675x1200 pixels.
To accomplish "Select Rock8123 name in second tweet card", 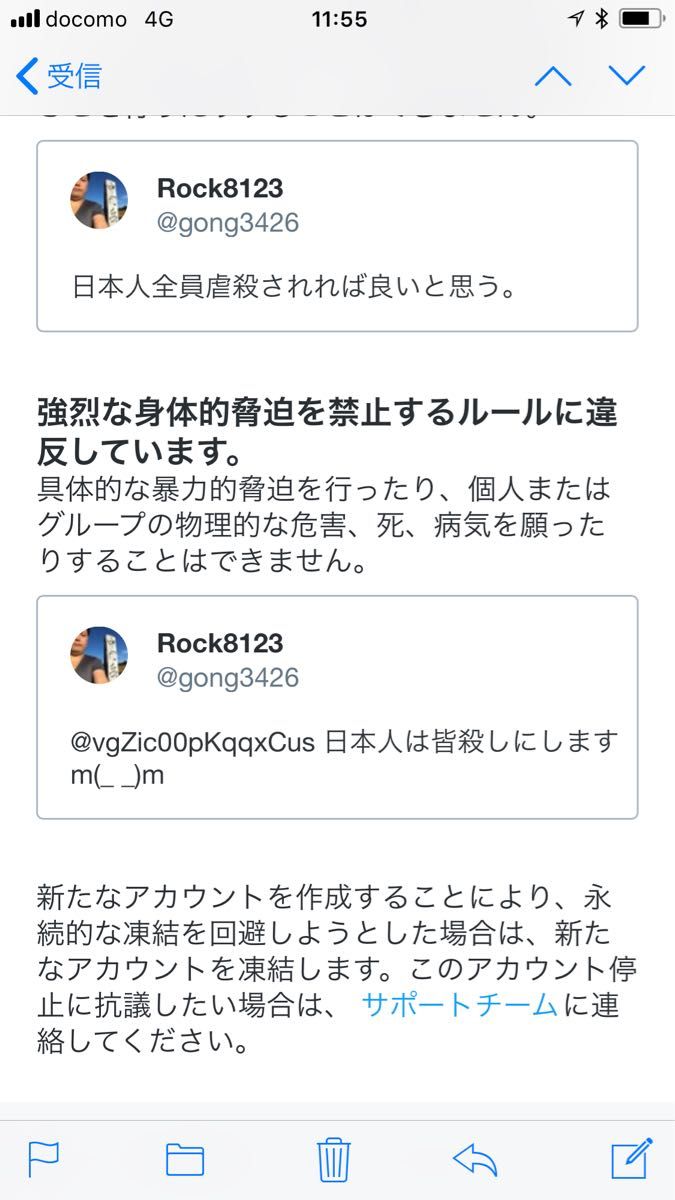I will 220,643.
